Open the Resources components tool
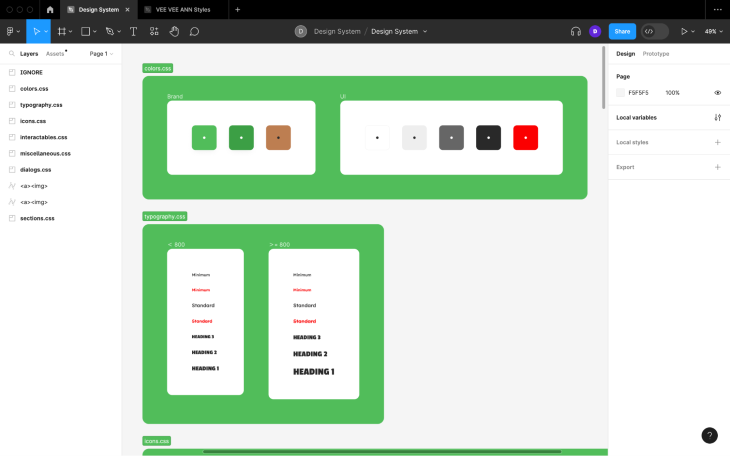 coord(154,31)
